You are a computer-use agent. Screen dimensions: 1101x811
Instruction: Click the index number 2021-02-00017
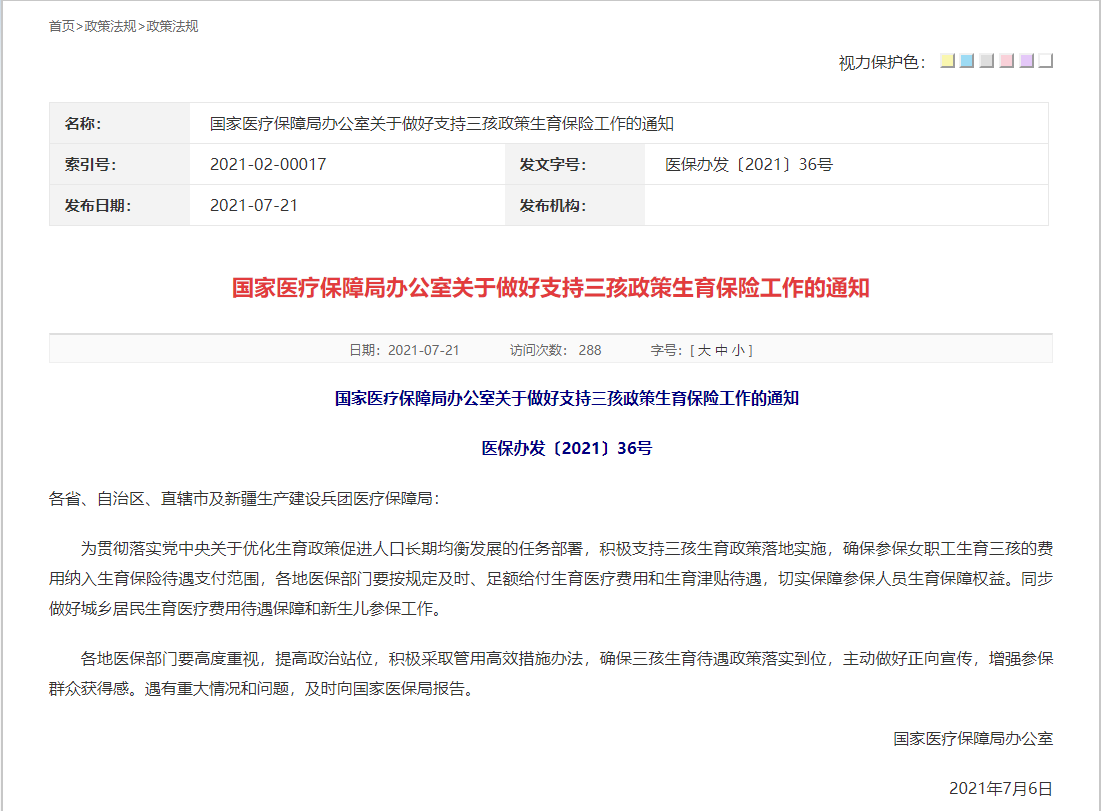[268, 165]
